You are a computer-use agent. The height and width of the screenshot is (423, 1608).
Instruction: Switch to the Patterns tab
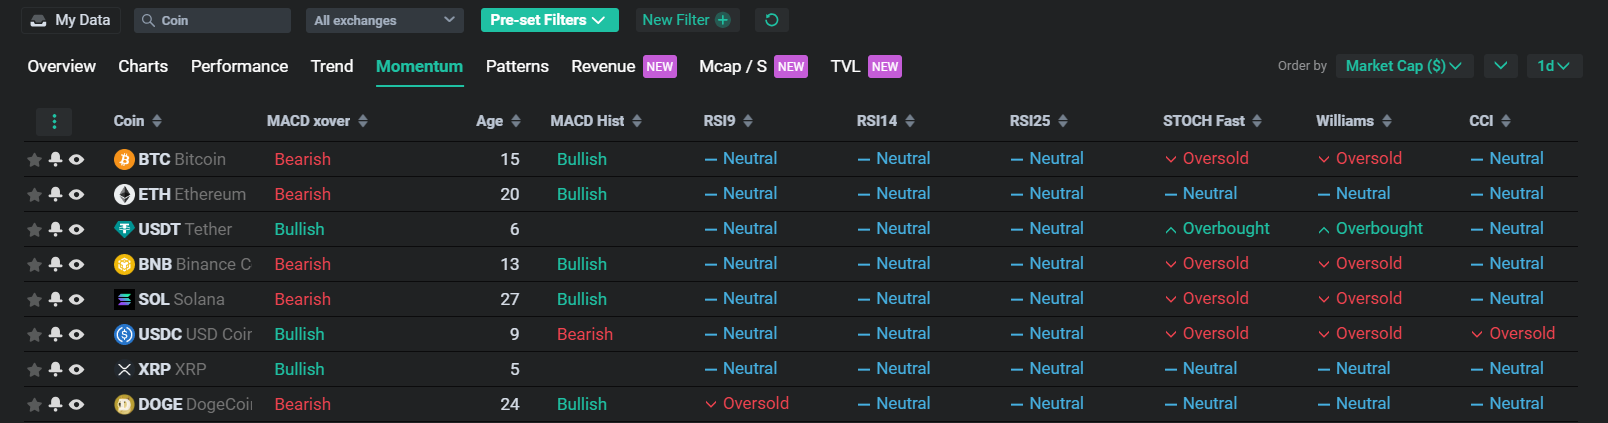click(517, 66)
